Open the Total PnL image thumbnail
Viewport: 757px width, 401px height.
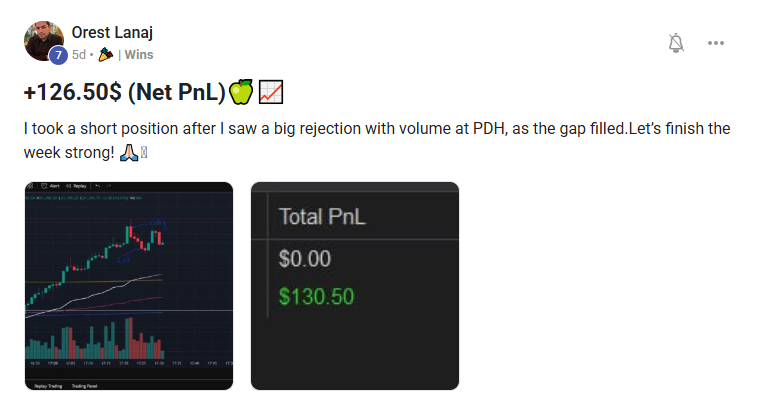click(x=355, y=286)
